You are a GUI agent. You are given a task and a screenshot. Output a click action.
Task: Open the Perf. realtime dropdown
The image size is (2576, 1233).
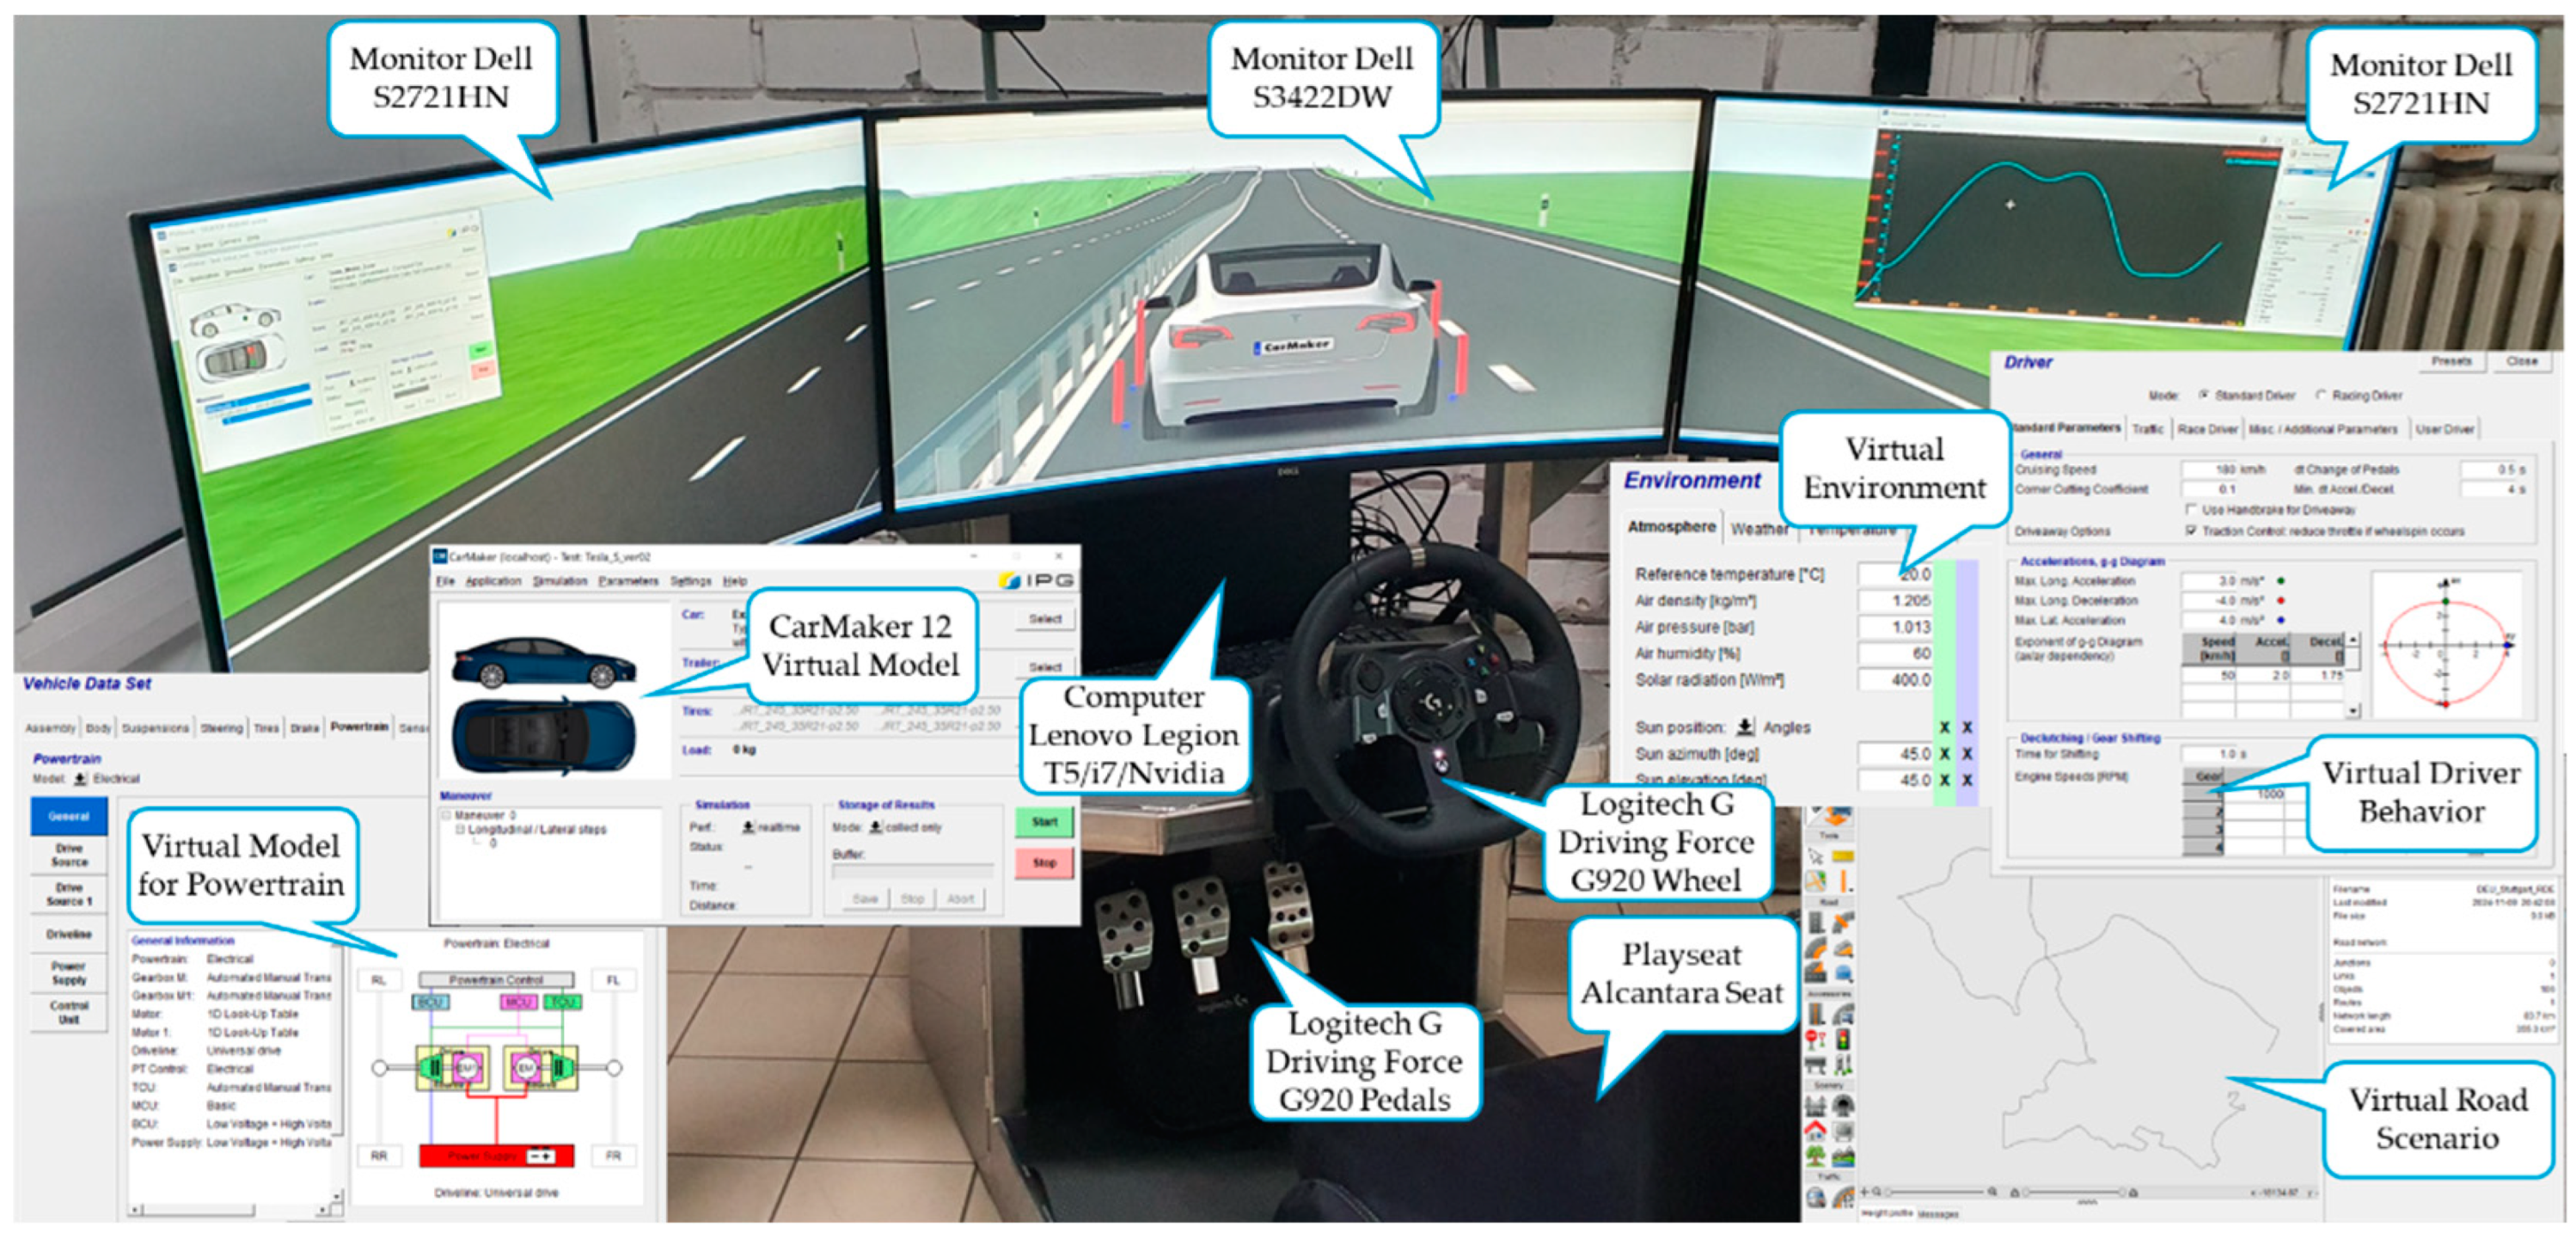click(748, 827)
